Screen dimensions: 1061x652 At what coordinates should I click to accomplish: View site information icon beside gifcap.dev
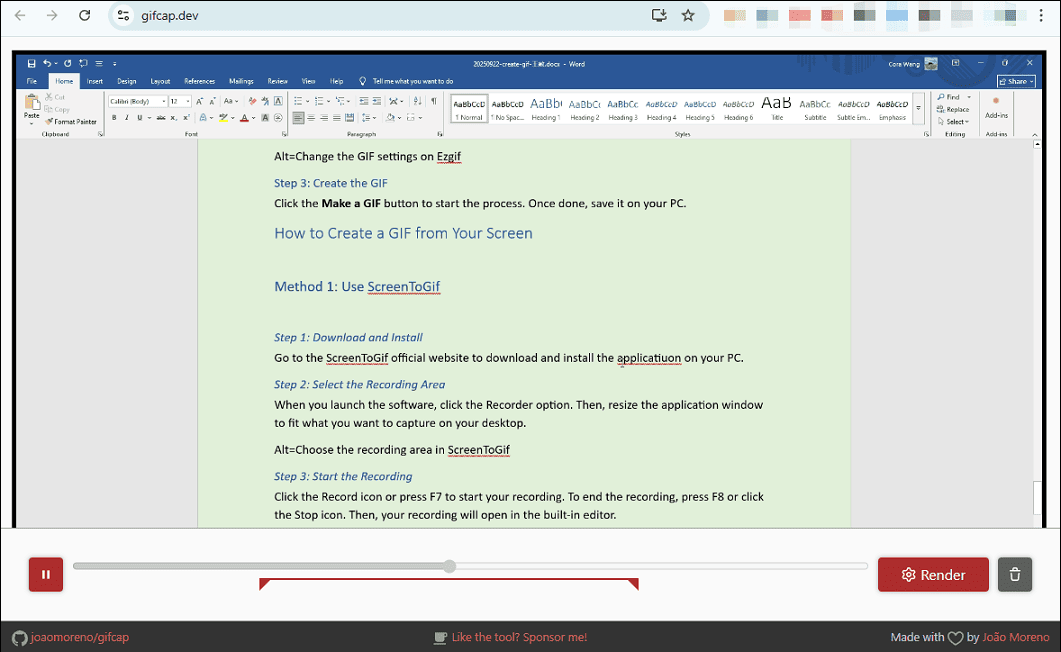click(x=123, y=15)
